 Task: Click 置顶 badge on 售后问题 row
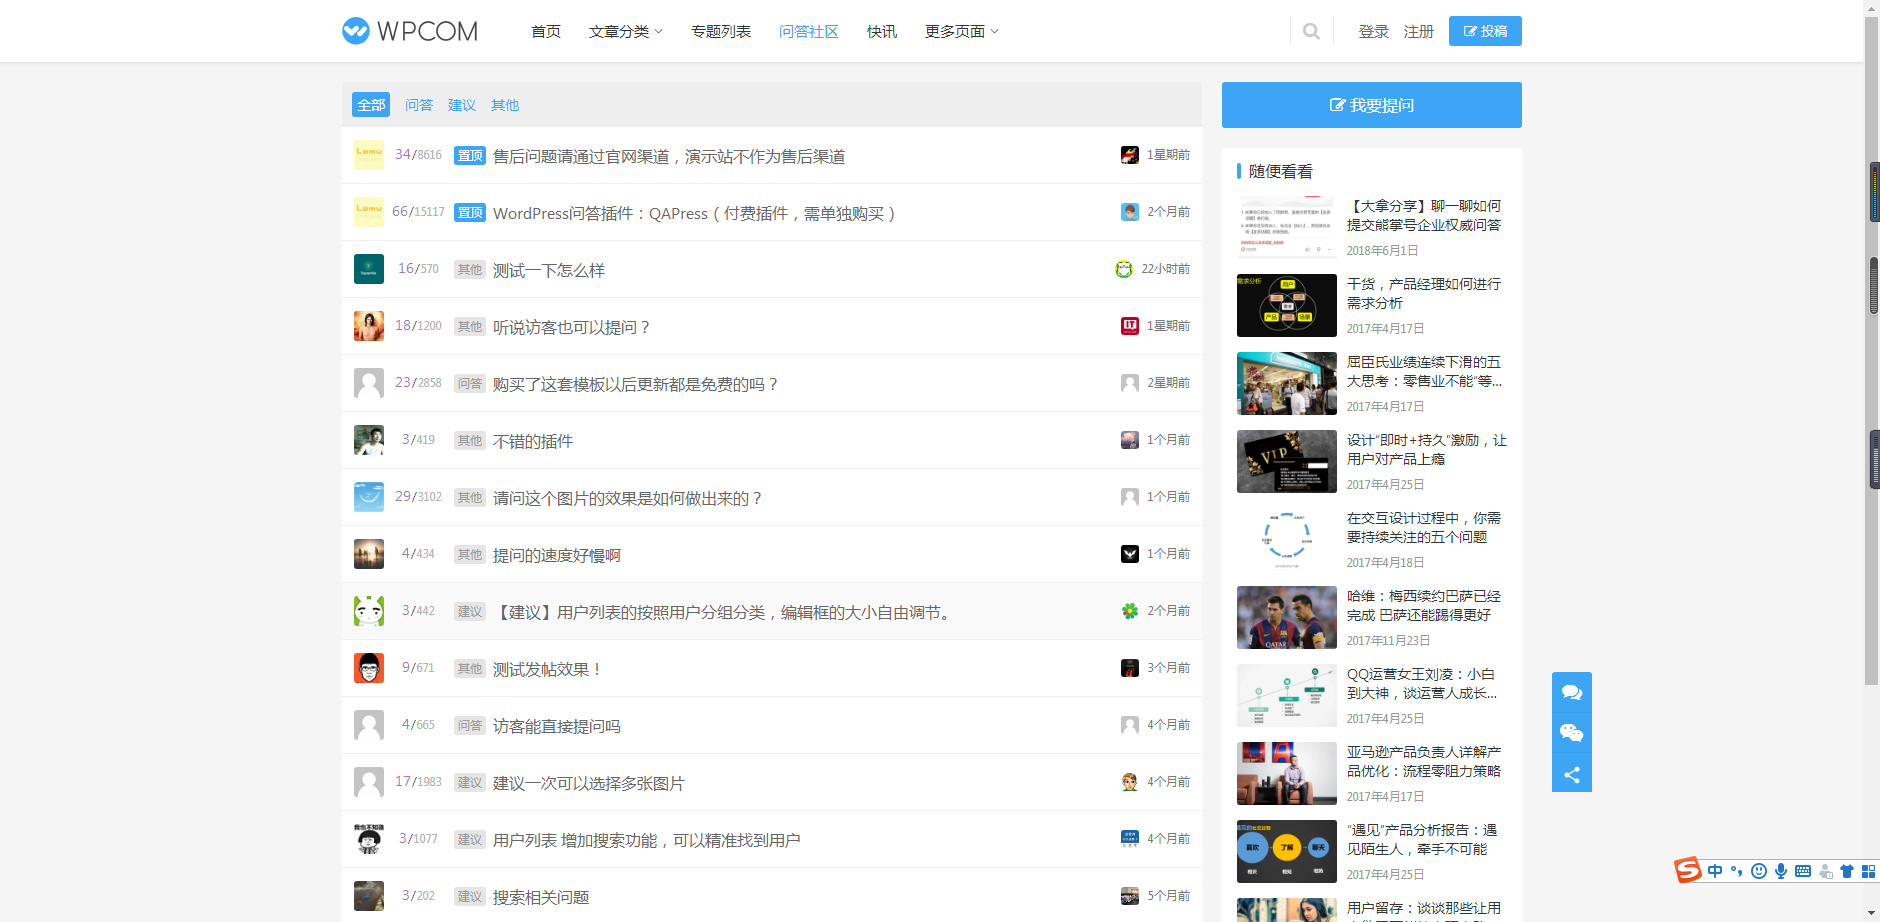(470, 155)
